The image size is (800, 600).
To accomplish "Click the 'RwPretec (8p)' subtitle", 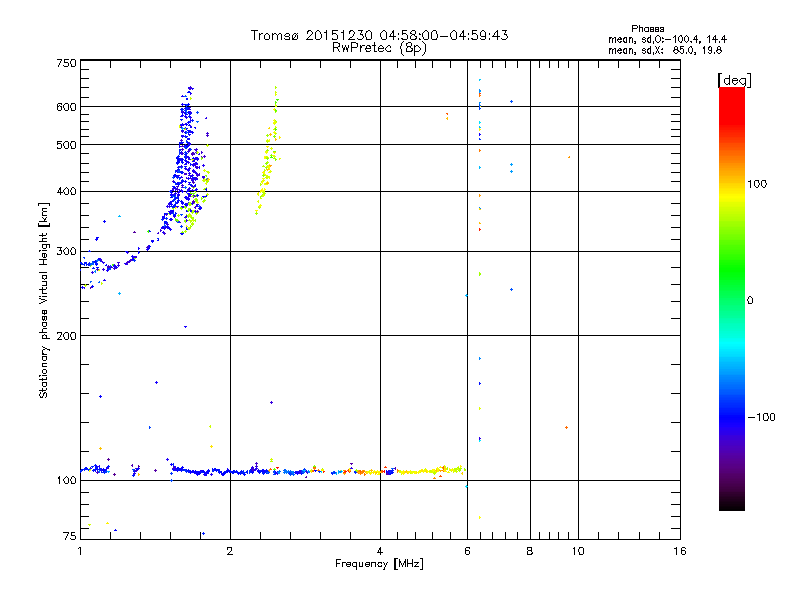I will (379, 48).
